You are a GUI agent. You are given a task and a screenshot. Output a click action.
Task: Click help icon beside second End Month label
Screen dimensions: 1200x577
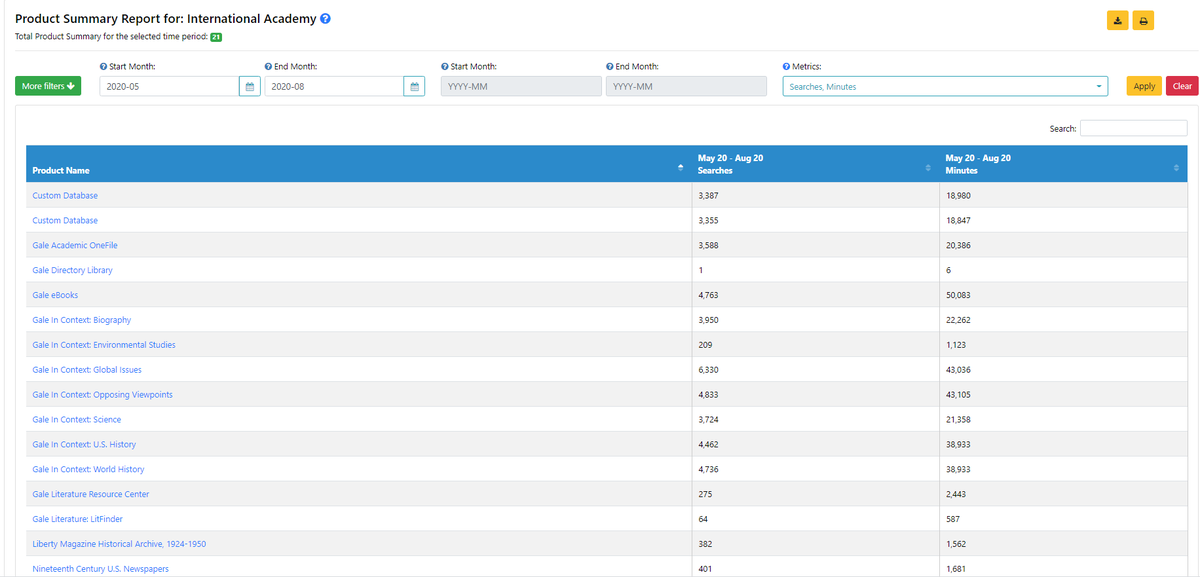tap(610, 66)
